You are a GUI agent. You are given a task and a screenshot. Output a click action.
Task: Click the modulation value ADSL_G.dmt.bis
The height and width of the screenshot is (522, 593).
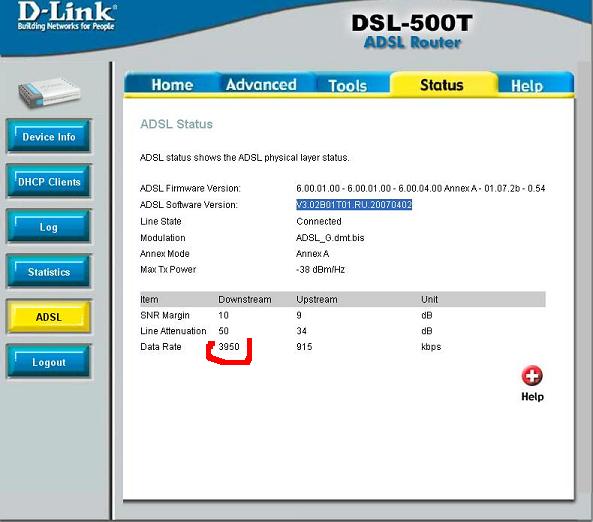[x=330, y=238]
